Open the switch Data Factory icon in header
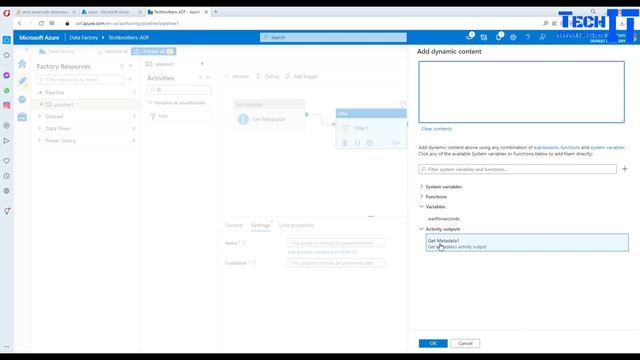Viewport: 640px width, 360px height. click(484, 37)
